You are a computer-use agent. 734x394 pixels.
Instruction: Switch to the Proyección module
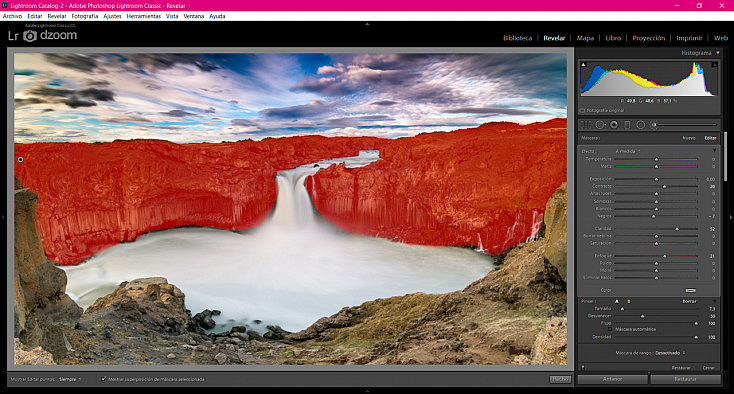[x=648, y=38]
